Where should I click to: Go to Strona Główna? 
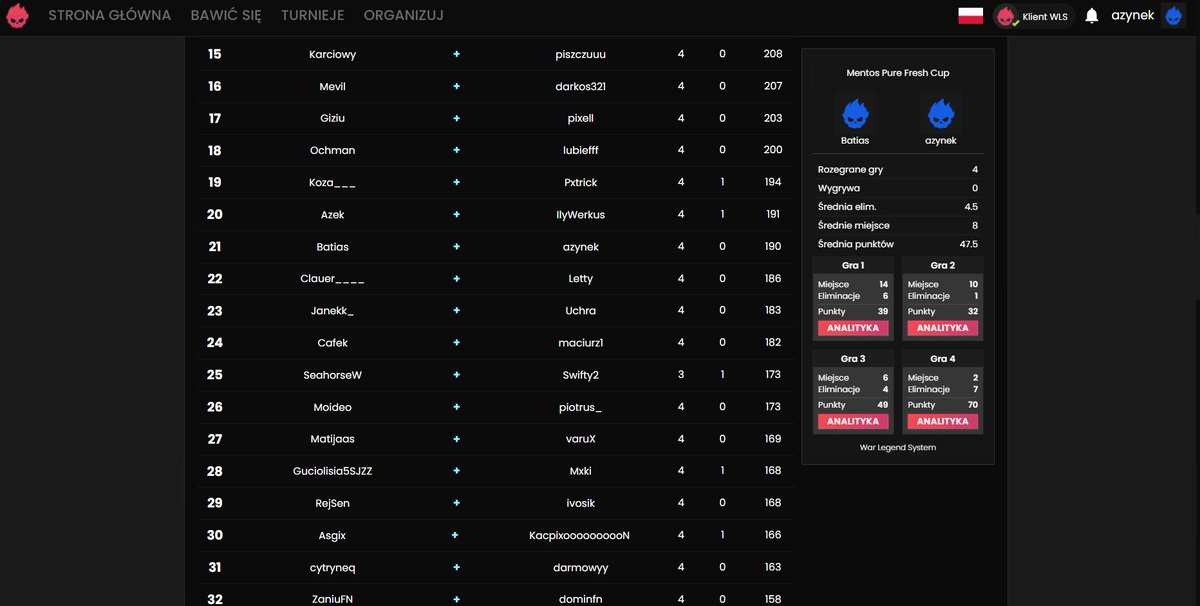110,16
